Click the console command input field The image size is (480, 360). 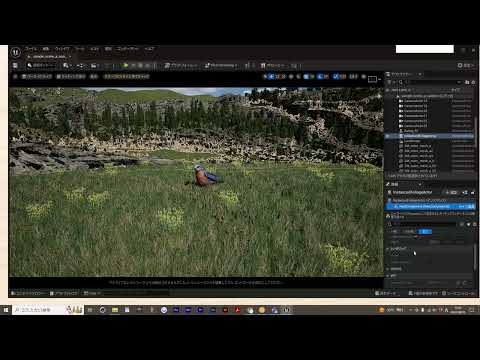click(x=136, y=293)
